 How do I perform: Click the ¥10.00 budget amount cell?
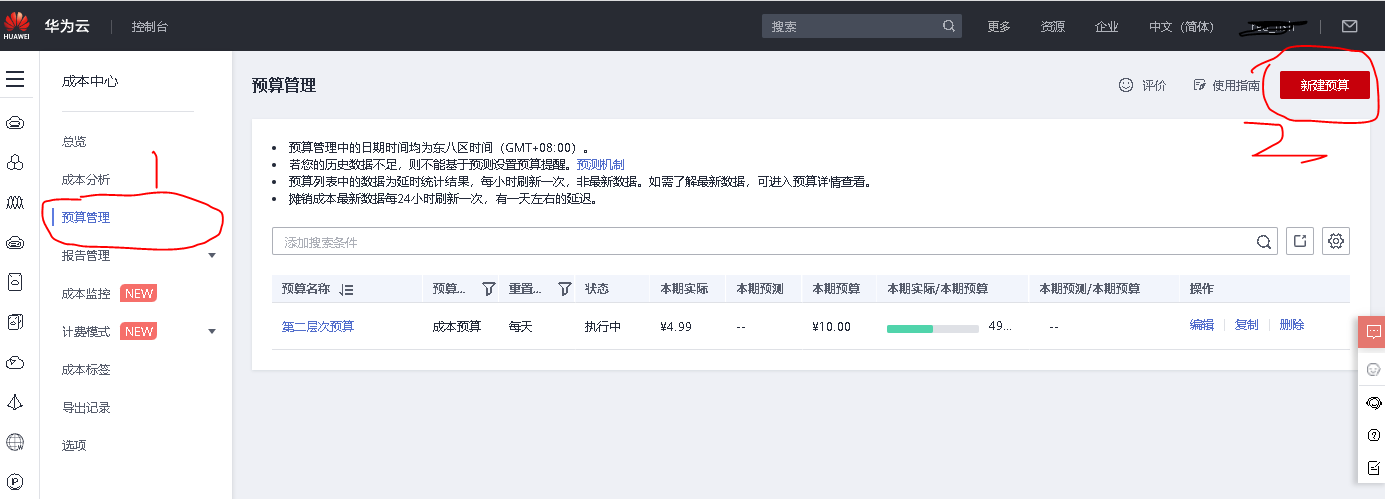coord(832,327)
